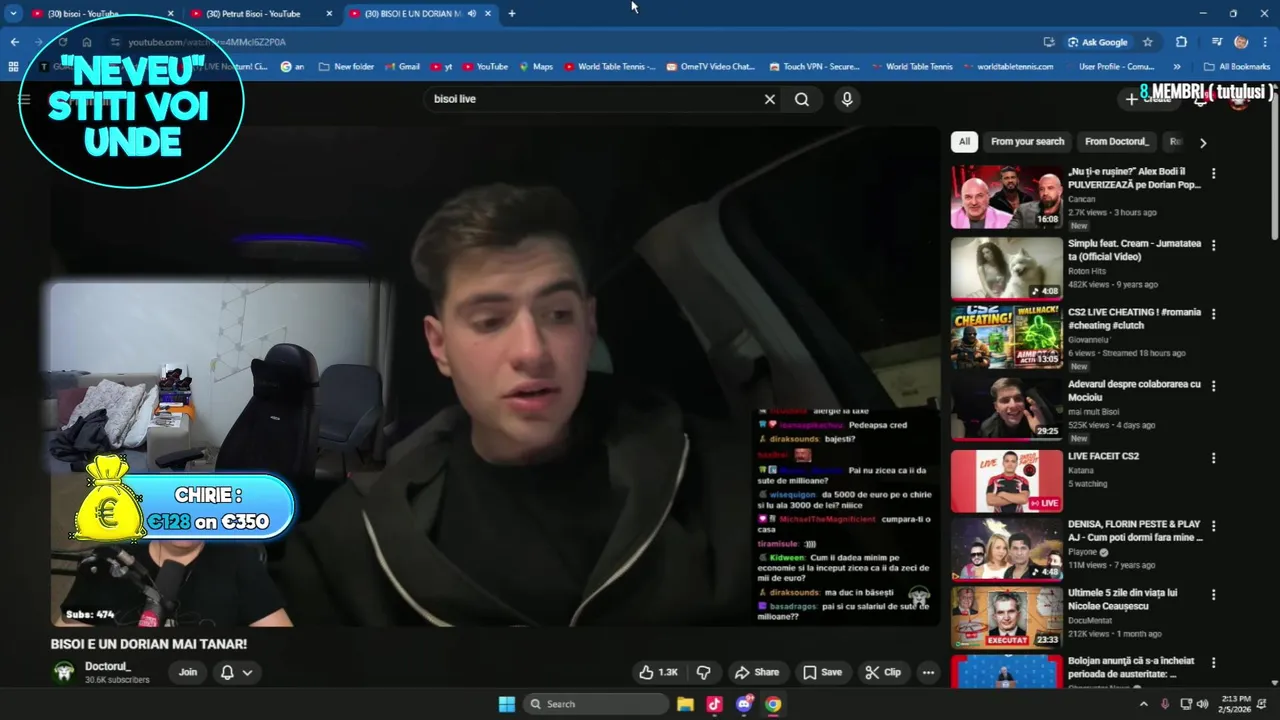Close the 'Petrut Bisoi - YouTube' tab
Screen dimensions: 1280x720
pyautogui.click(x=329, y=14)
